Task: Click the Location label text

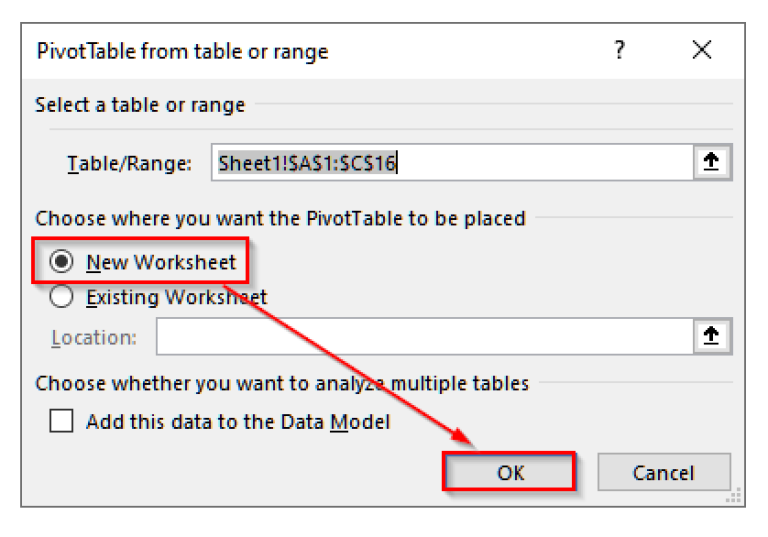Action: coord(94,338)
